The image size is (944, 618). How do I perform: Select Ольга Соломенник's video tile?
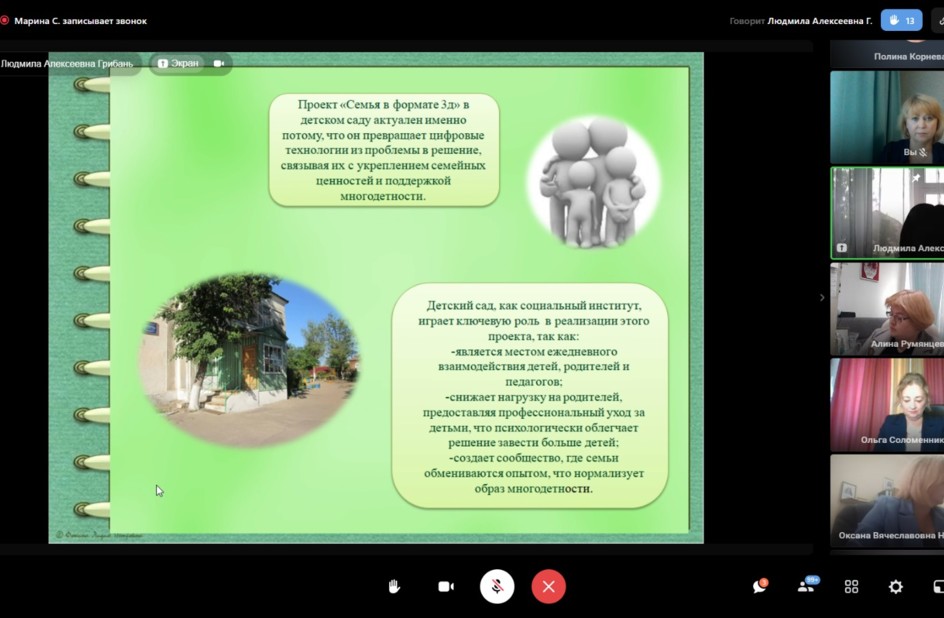coord(887,405)
